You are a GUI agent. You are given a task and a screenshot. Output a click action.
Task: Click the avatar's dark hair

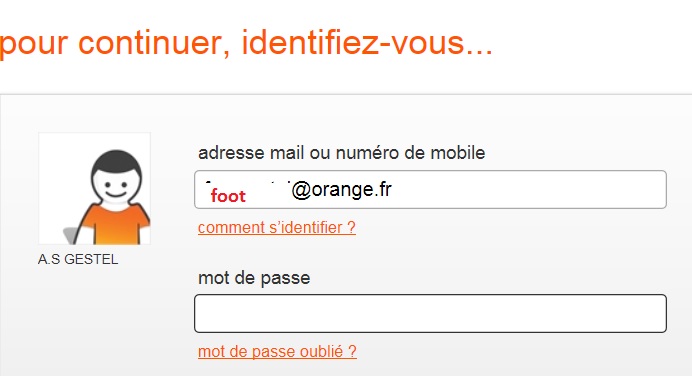point(116,159)
